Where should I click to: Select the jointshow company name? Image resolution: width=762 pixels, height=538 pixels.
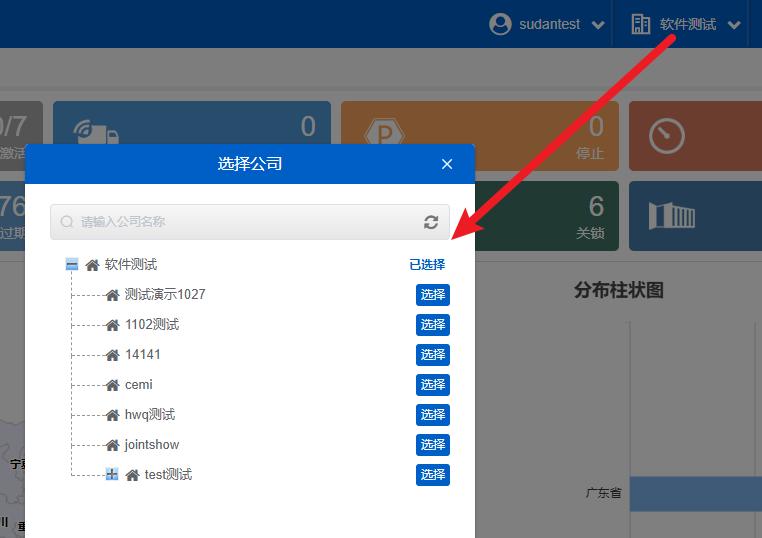[x=152, y=445]
